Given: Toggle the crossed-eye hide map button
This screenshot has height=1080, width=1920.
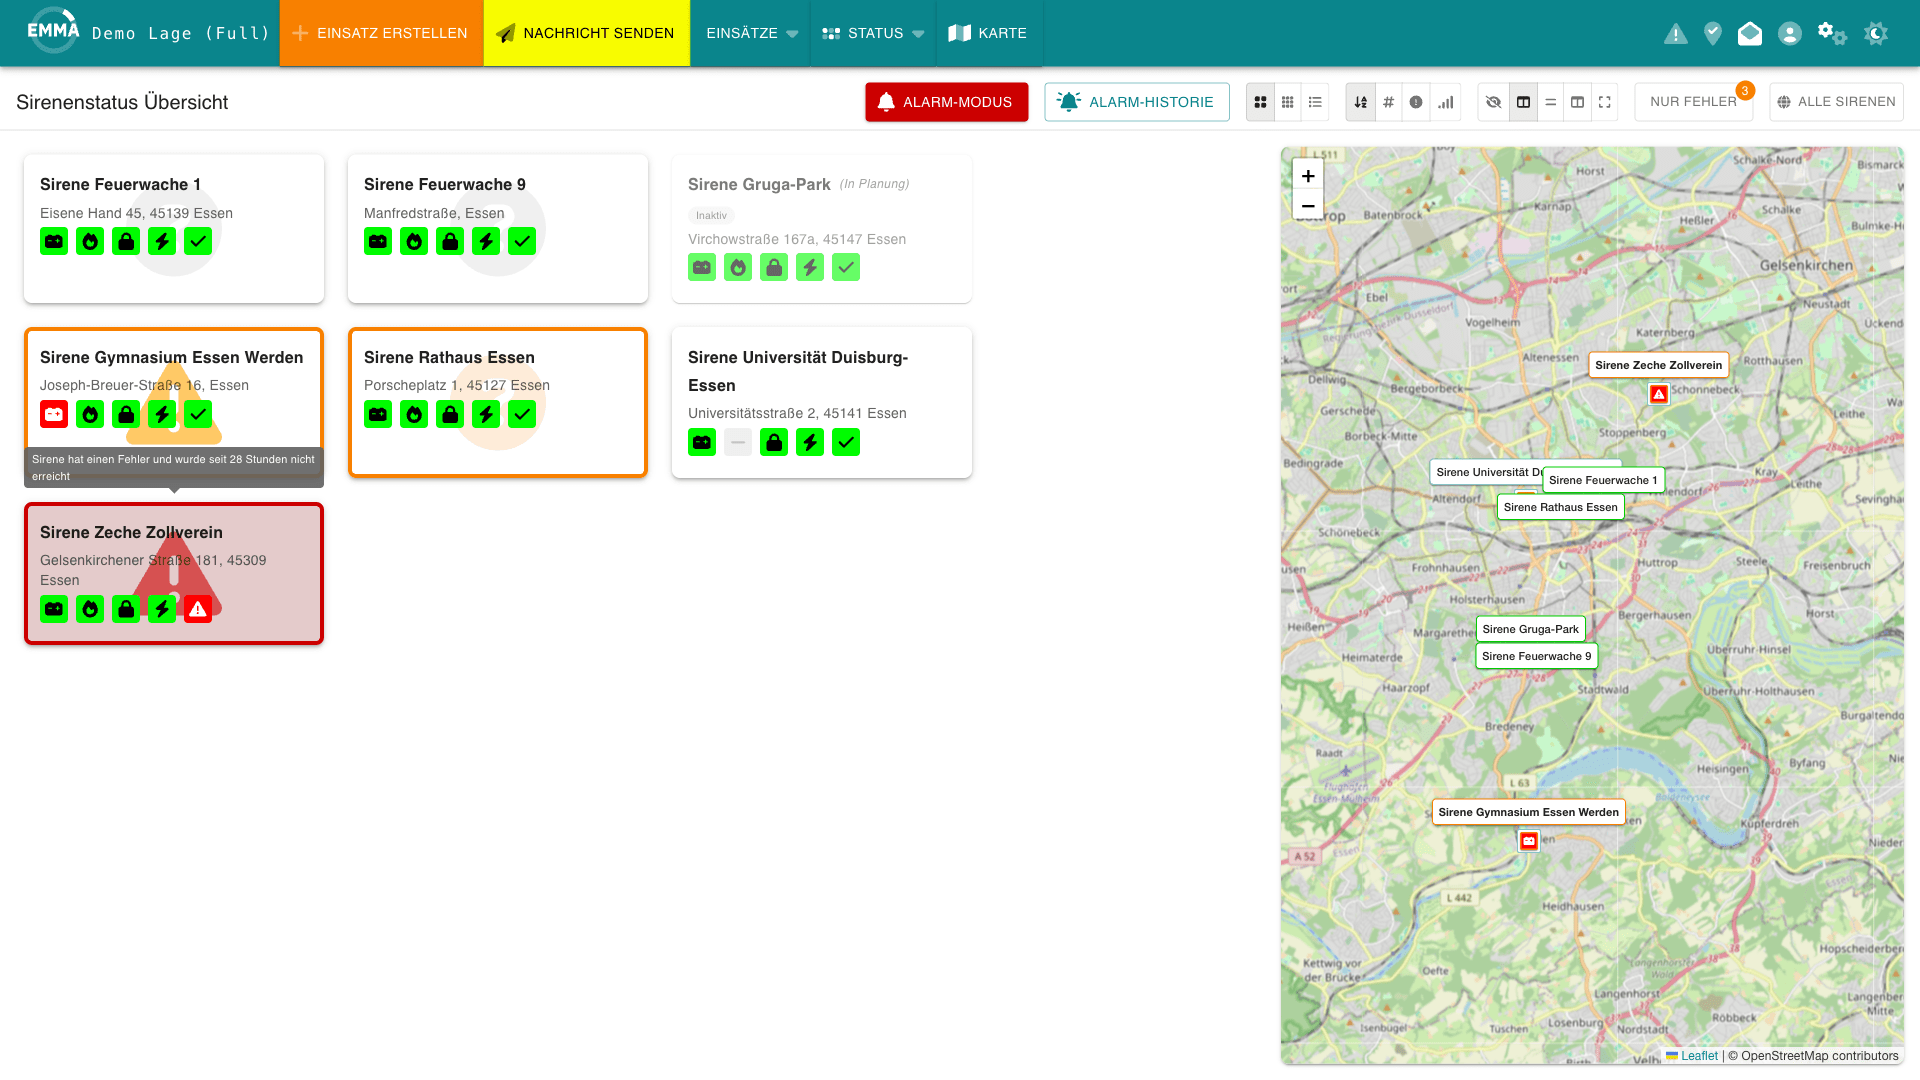Looking at the screenshot, I should 1493,102.
